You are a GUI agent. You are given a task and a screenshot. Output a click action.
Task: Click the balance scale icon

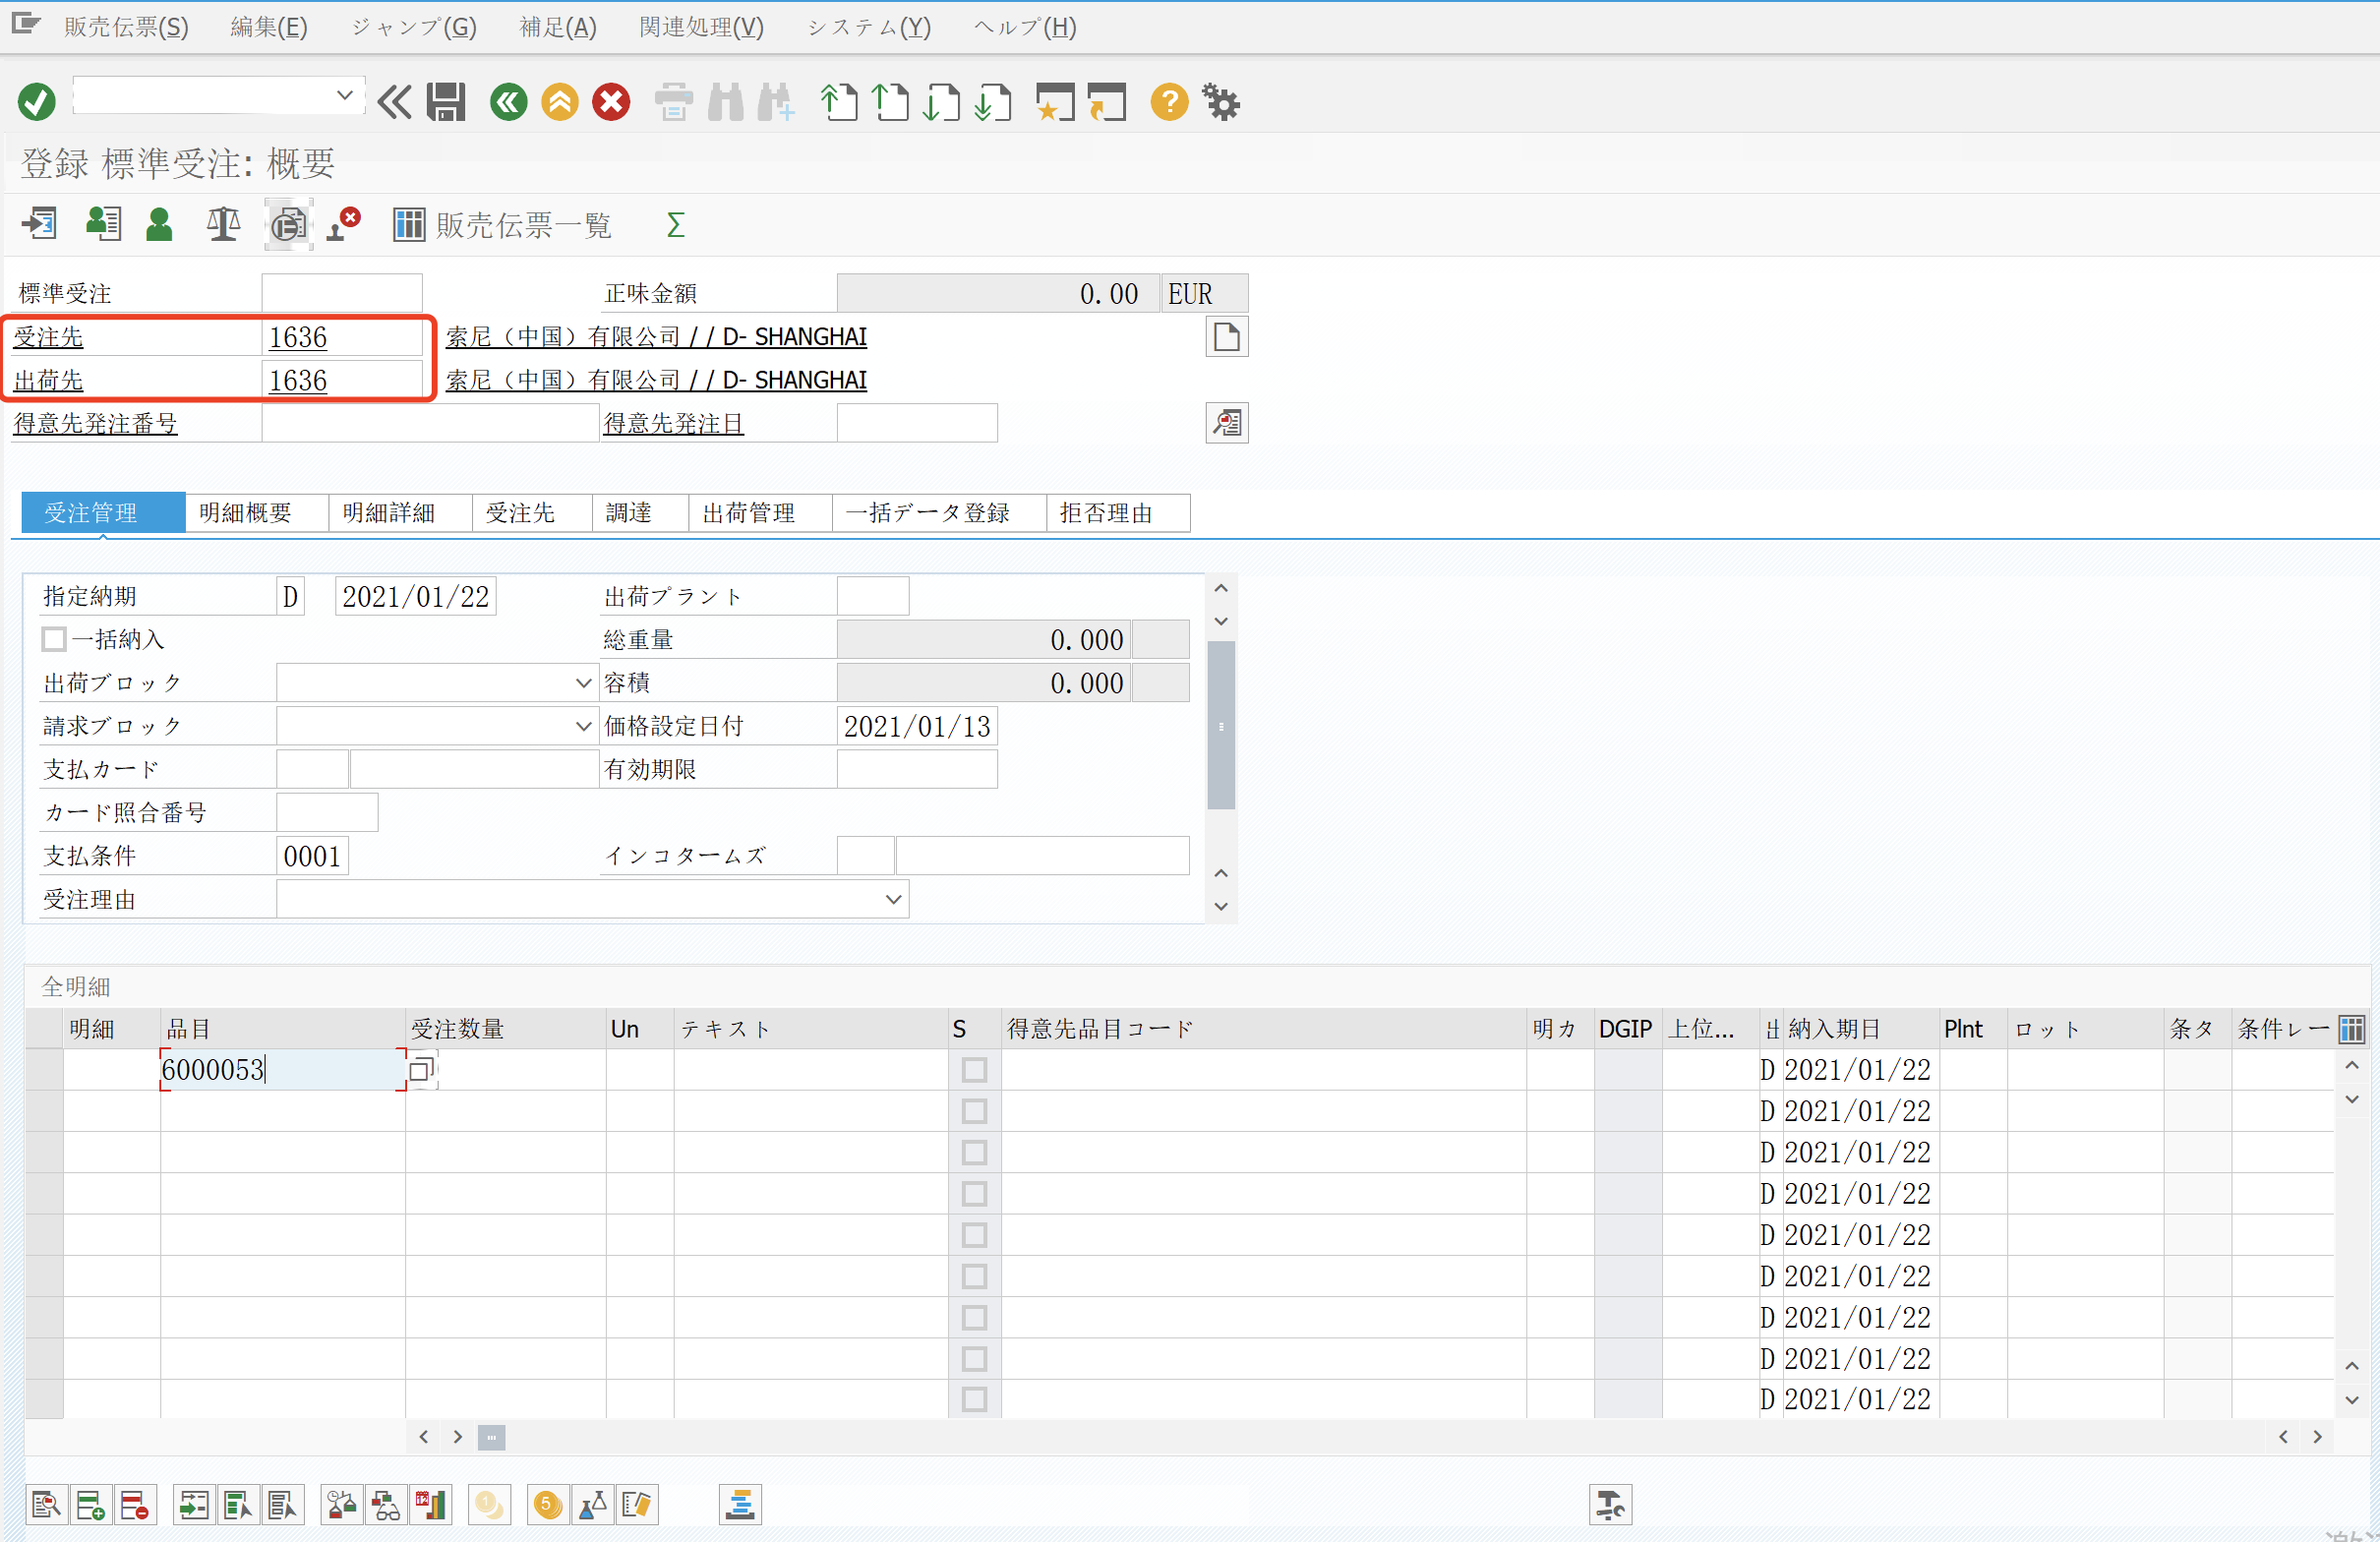pyautogui.click(x=223, y=224)
